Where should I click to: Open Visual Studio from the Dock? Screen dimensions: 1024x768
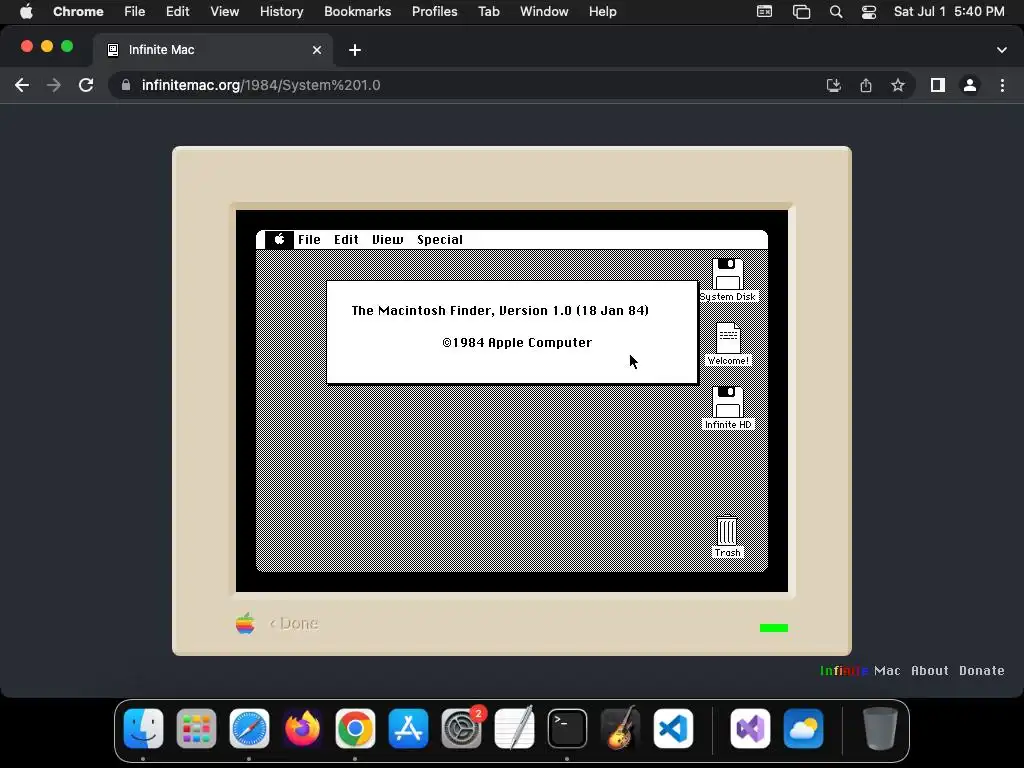click(x=750, y=728)
